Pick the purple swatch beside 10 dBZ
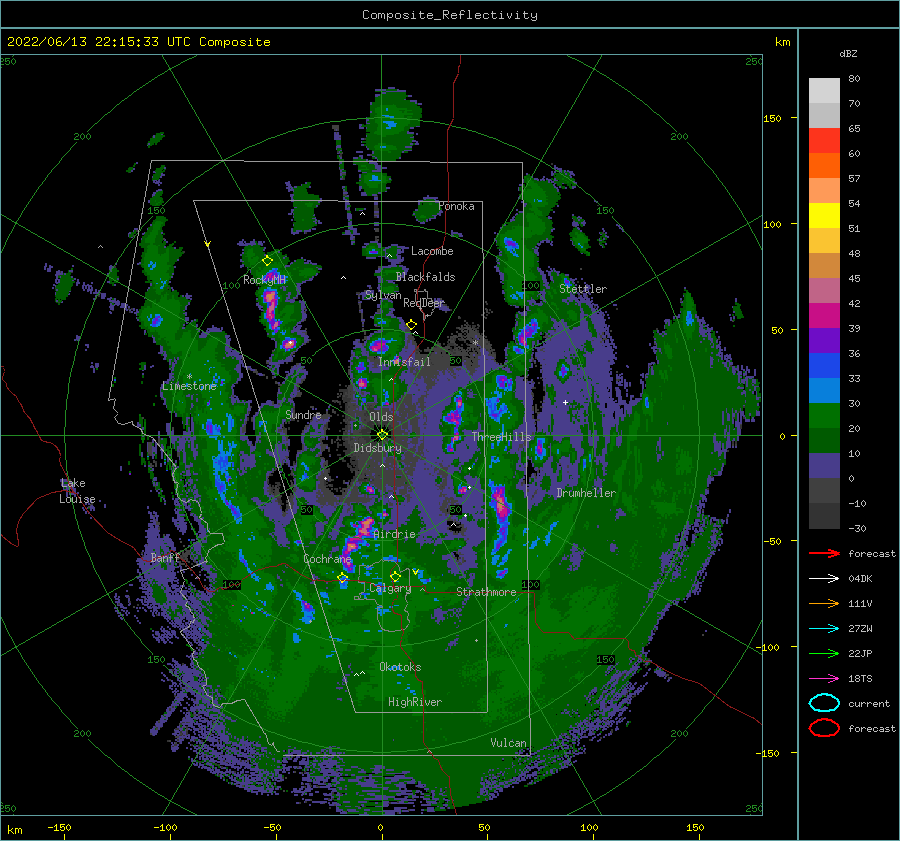 [824, 465]
